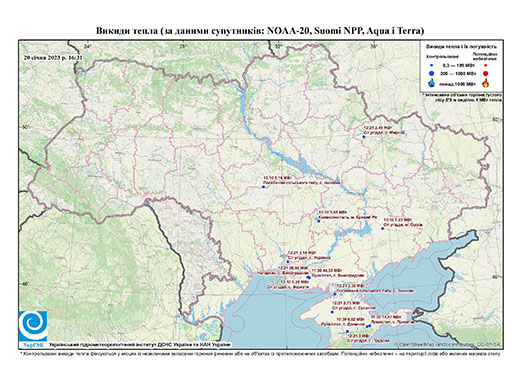Click the '200 — 1000 MW' legend label
This screenshot has height=368, width=520.
(x=458, y=73)
